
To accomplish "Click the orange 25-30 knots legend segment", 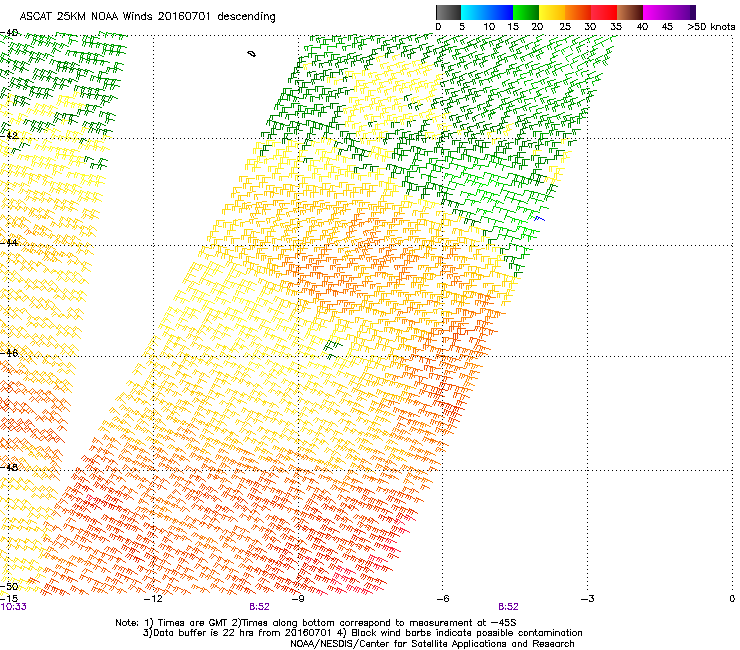I will (577, 12).
